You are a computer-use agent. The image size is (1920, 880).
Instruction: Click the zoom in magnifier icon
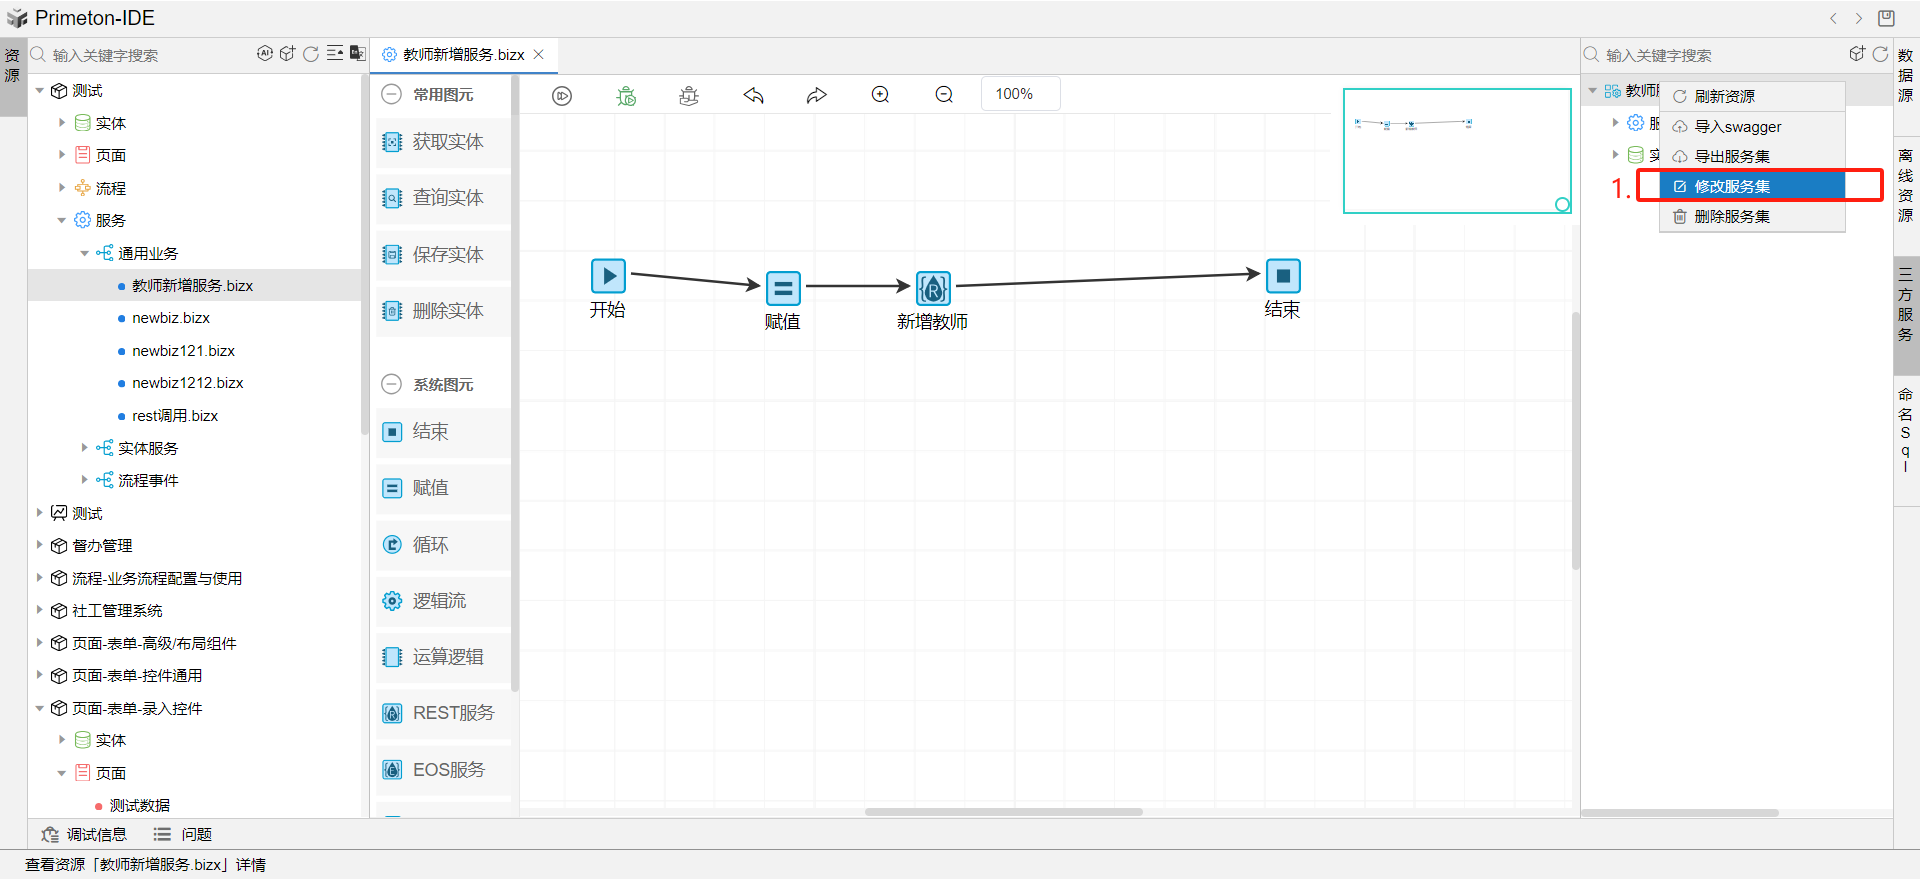pos(880,95)
